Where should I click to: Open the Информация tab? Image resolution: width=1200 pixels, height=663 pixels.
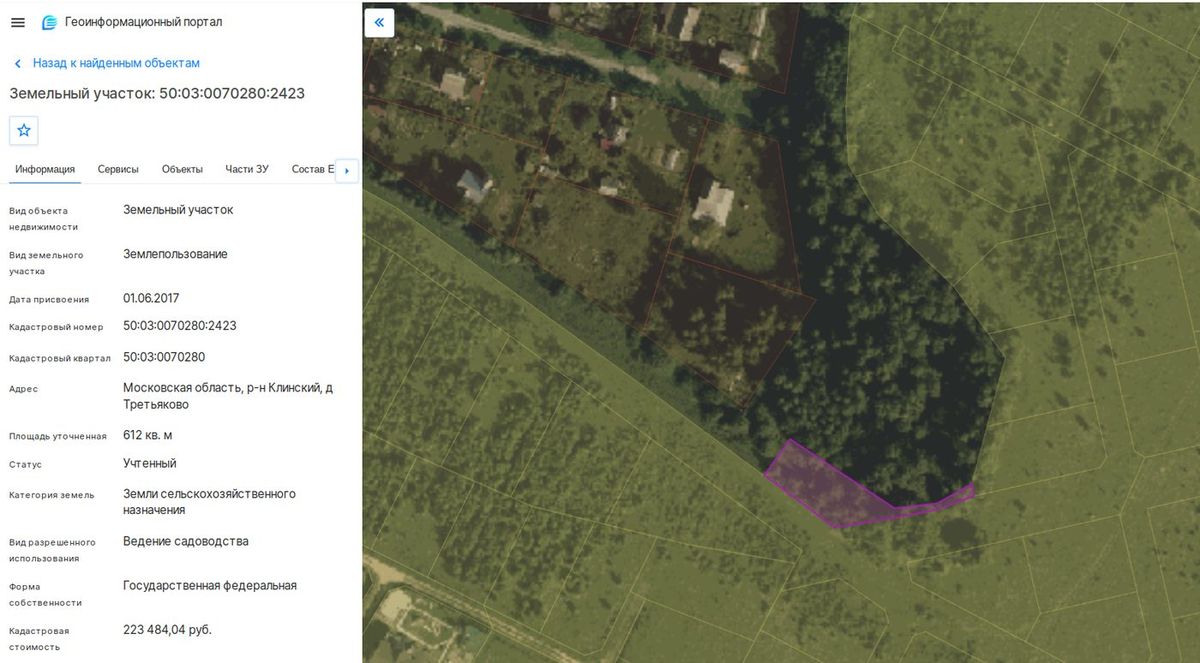pos(45,169)
